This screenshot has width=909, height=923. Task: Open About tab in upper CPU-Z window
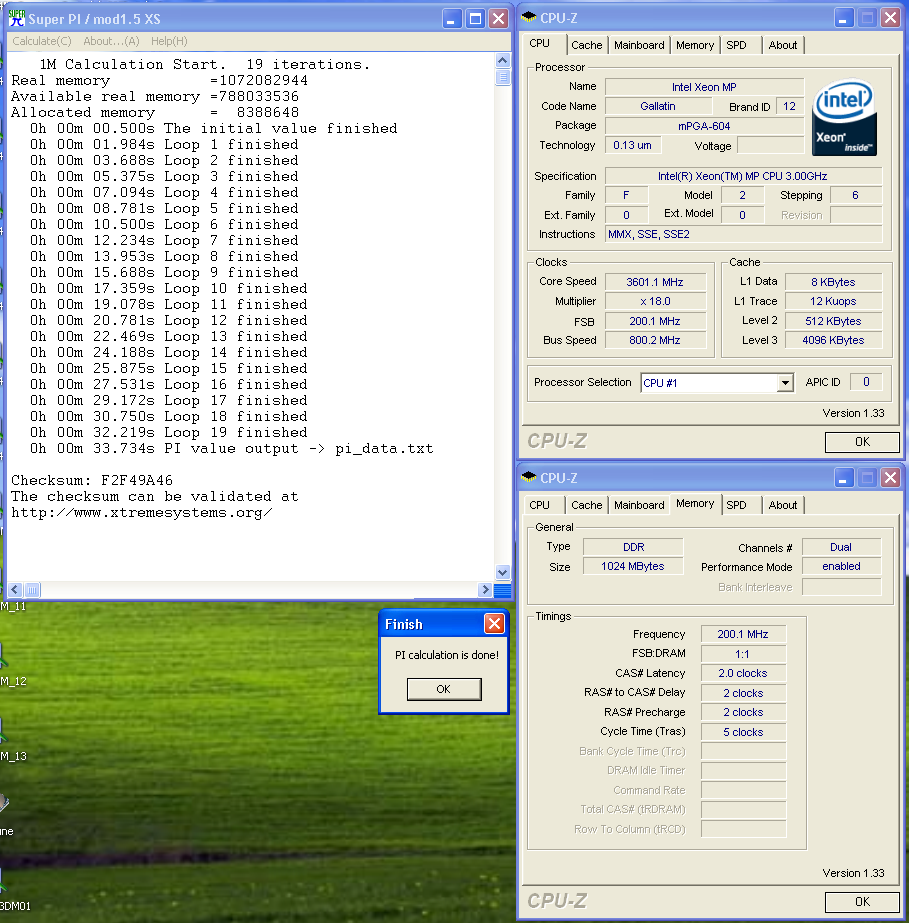[782, 45]
